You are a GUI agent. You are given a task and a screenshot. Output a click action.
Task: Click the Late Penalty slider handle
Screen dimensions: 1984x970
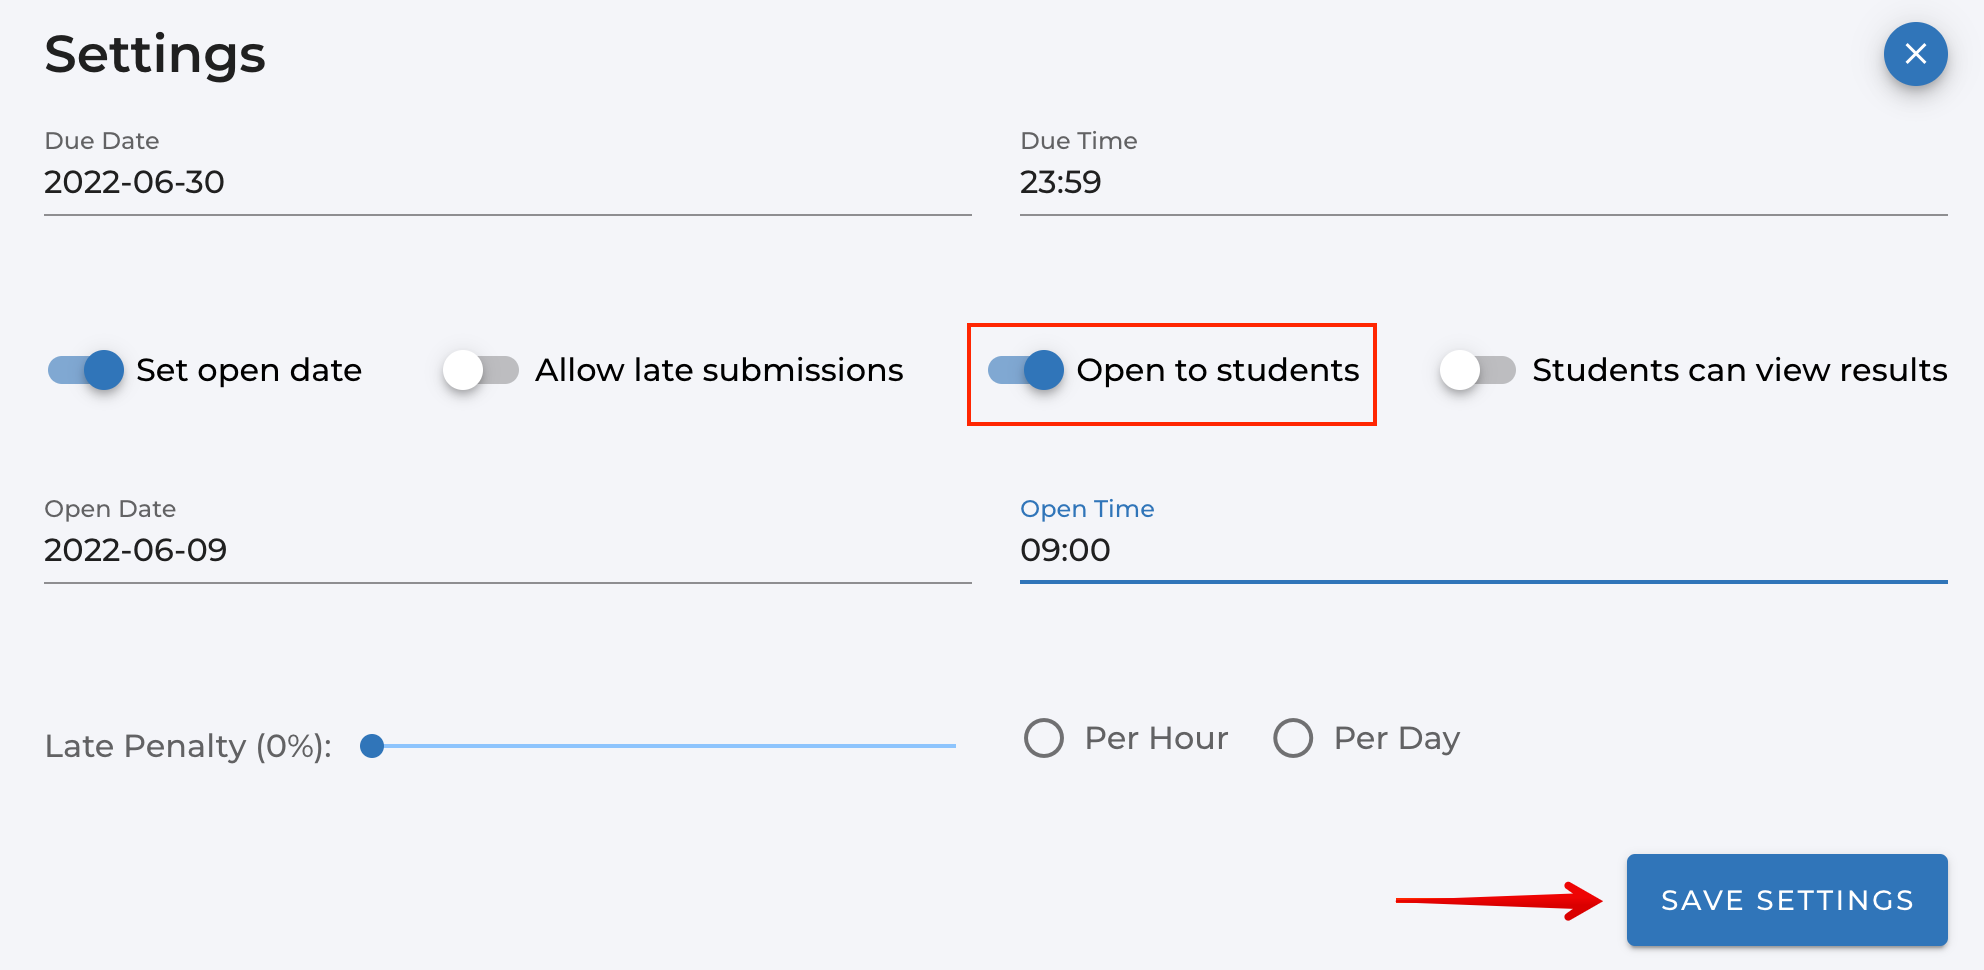(x=372, y=746)
